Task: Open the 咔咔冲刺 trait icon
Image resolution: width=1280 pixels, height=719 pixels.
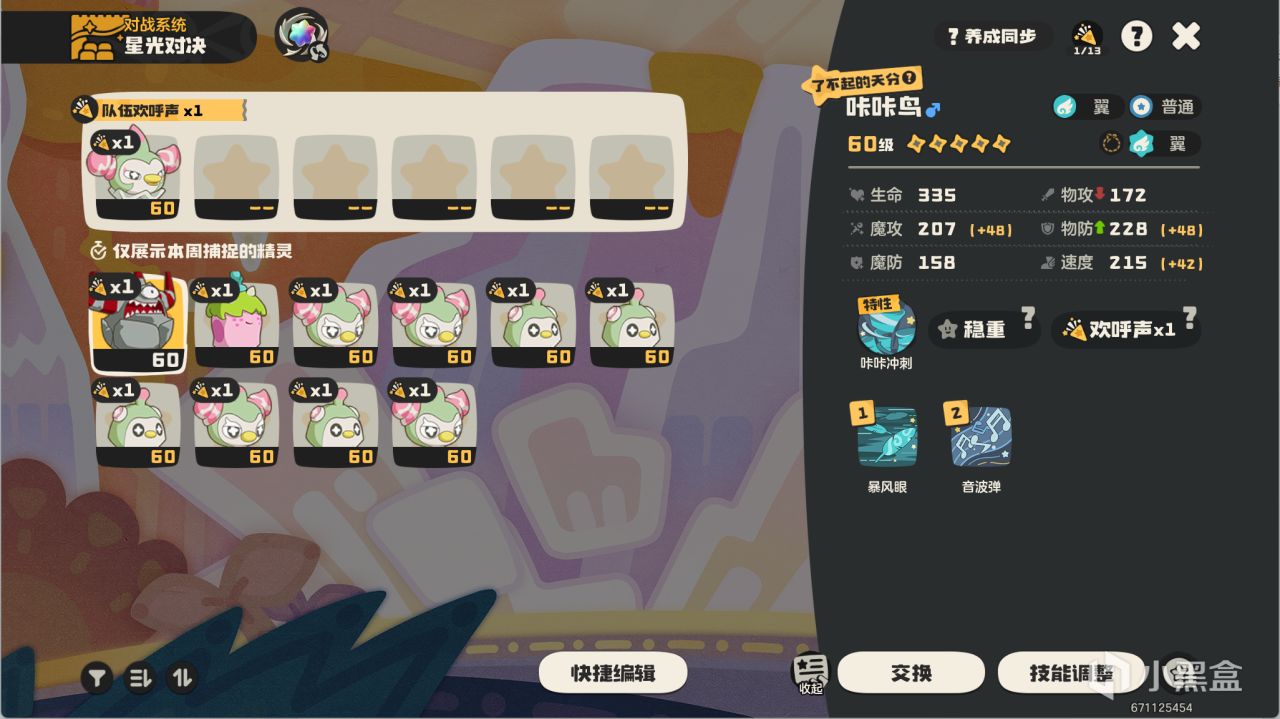Action: click(x=886, y=325)
